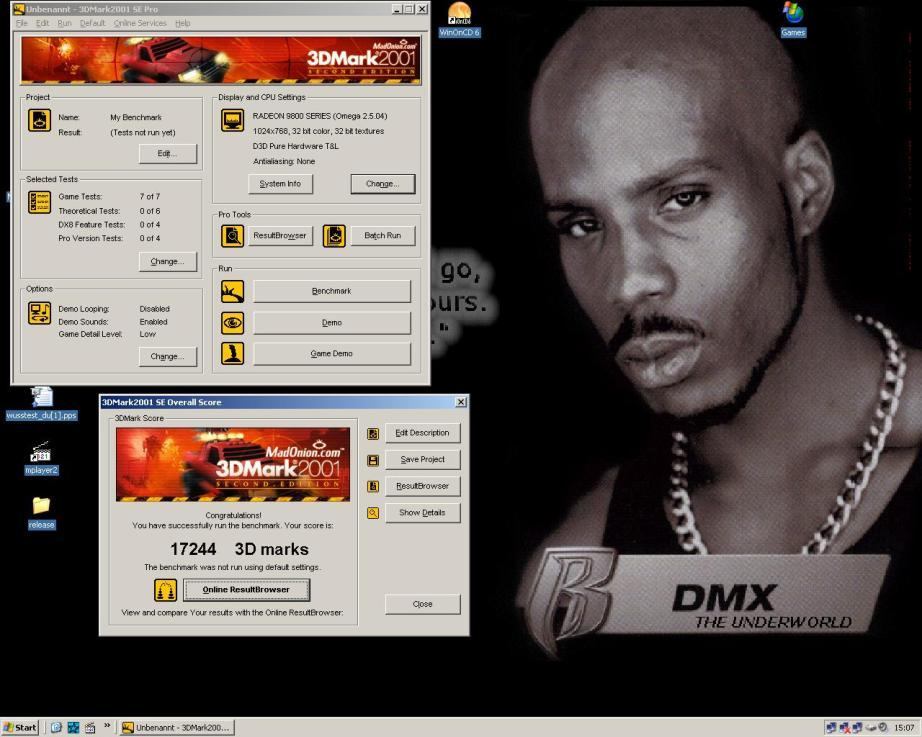
Task: Click Change... under Display and CPU Settings
Action: coord(383,184)
